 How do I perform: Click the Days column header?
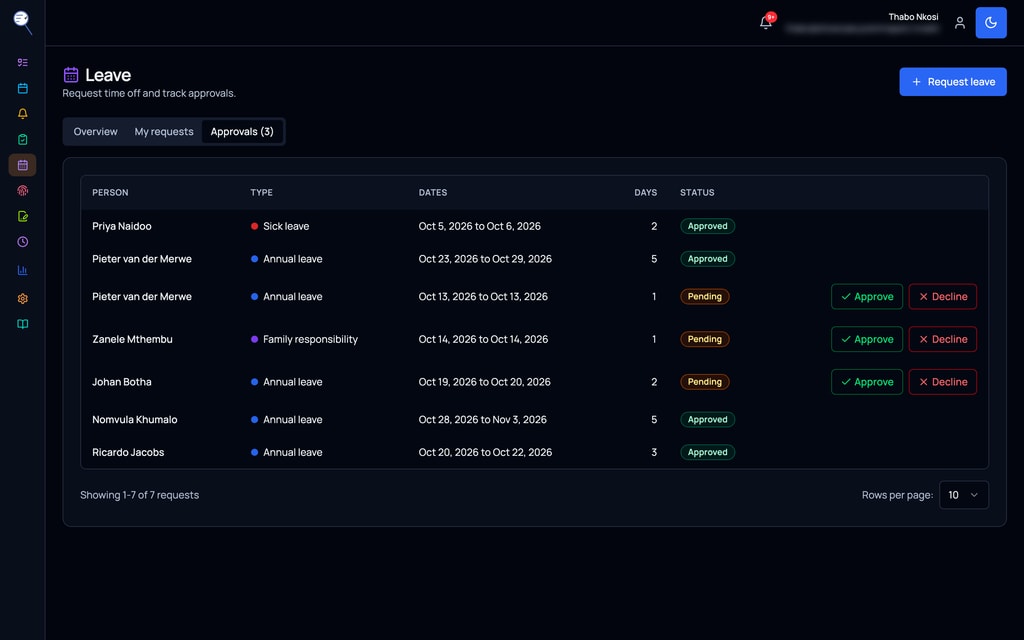pyautogui.click(x=645, y=193)
